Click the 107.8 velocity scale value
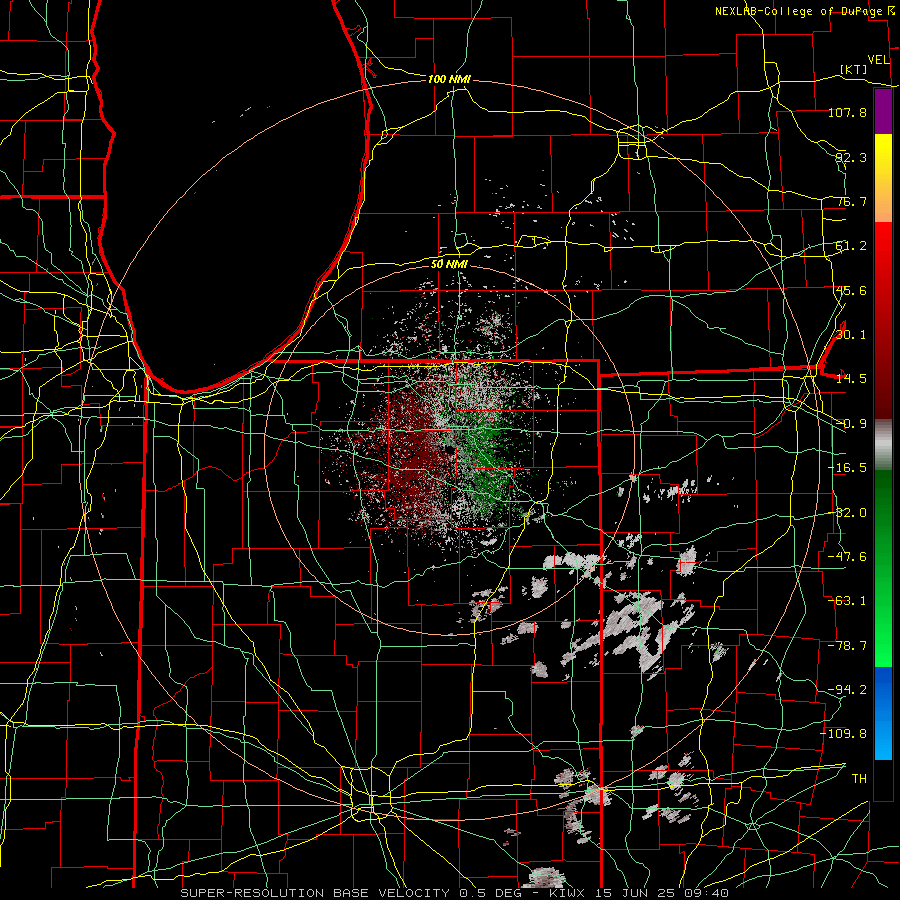This screenshot has width=900, height=900. (847, 112)
